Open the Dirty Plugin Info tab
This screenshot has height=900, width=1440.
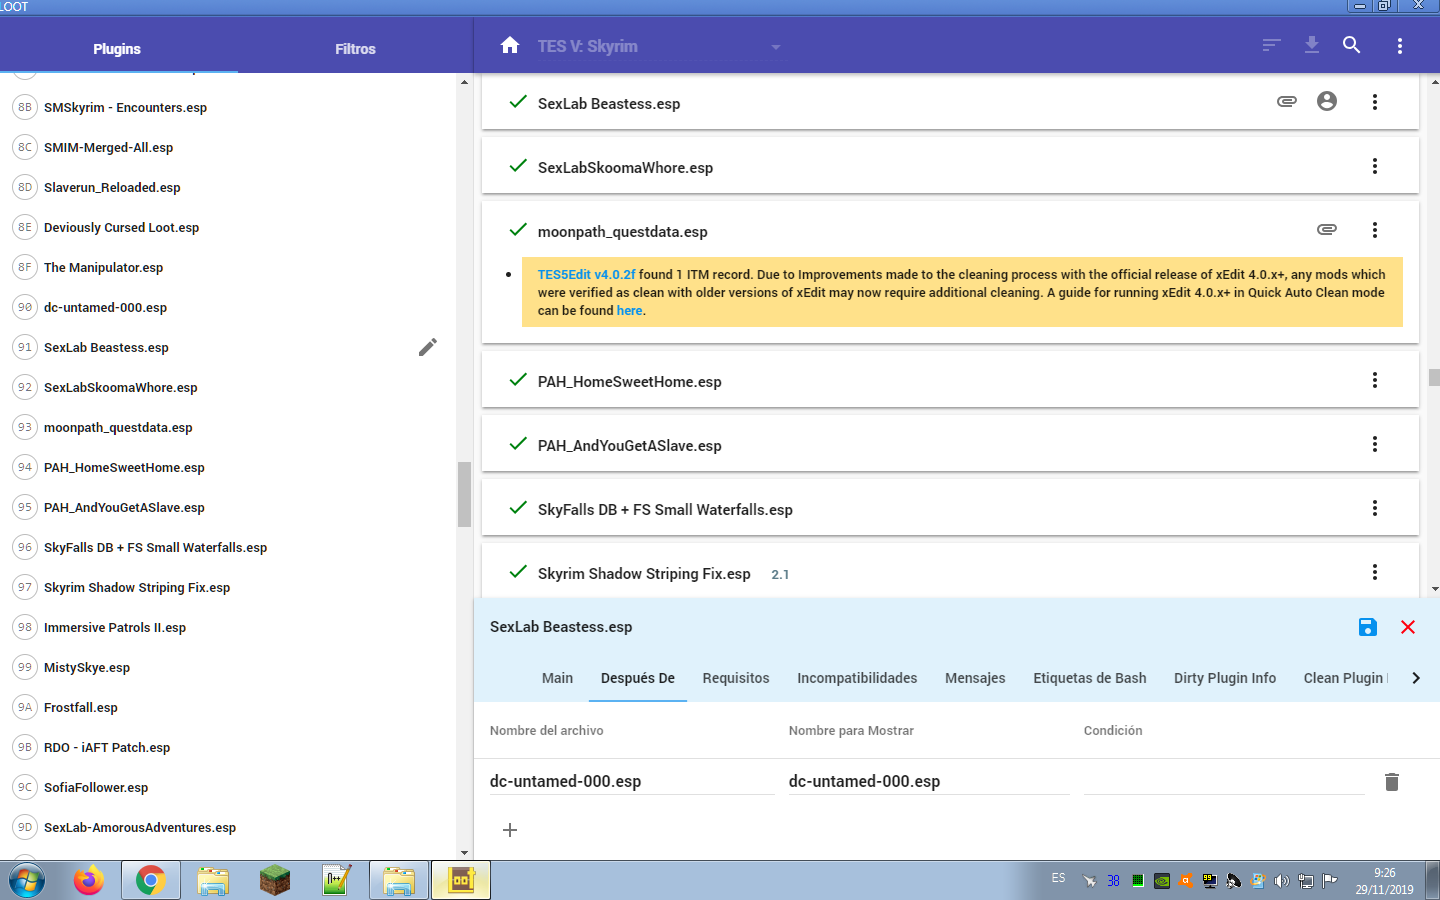(x=1225, y=678)
